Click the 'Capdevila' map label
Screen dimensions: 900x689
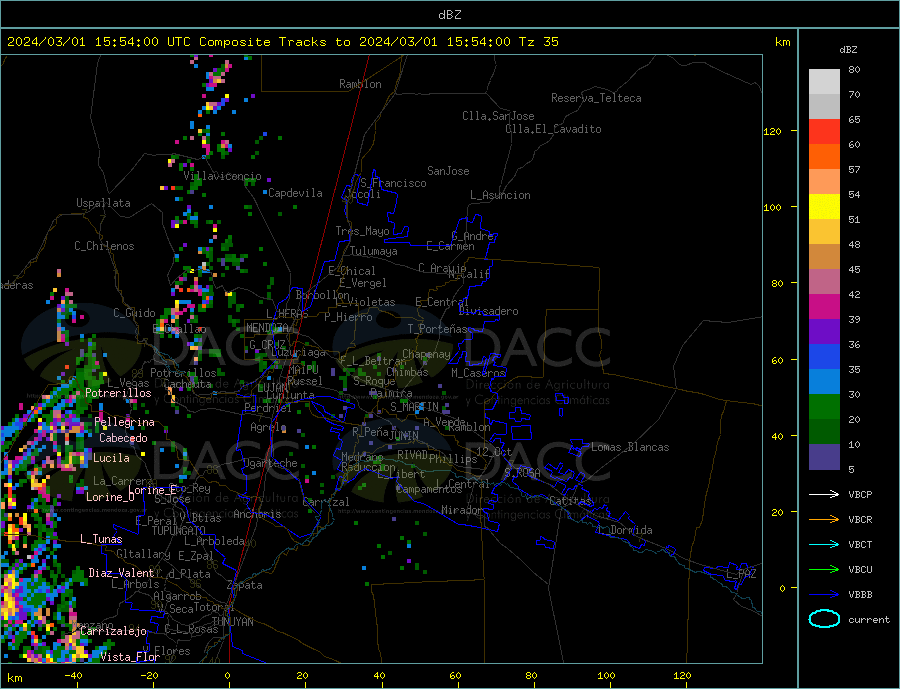click(295, 193)
